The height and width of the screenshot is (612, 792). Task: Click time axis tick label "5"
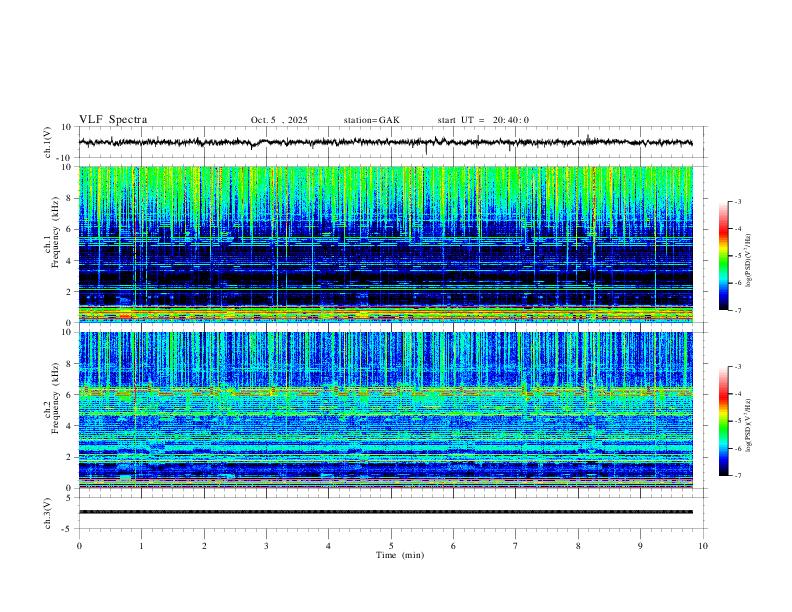click(391, 546)
